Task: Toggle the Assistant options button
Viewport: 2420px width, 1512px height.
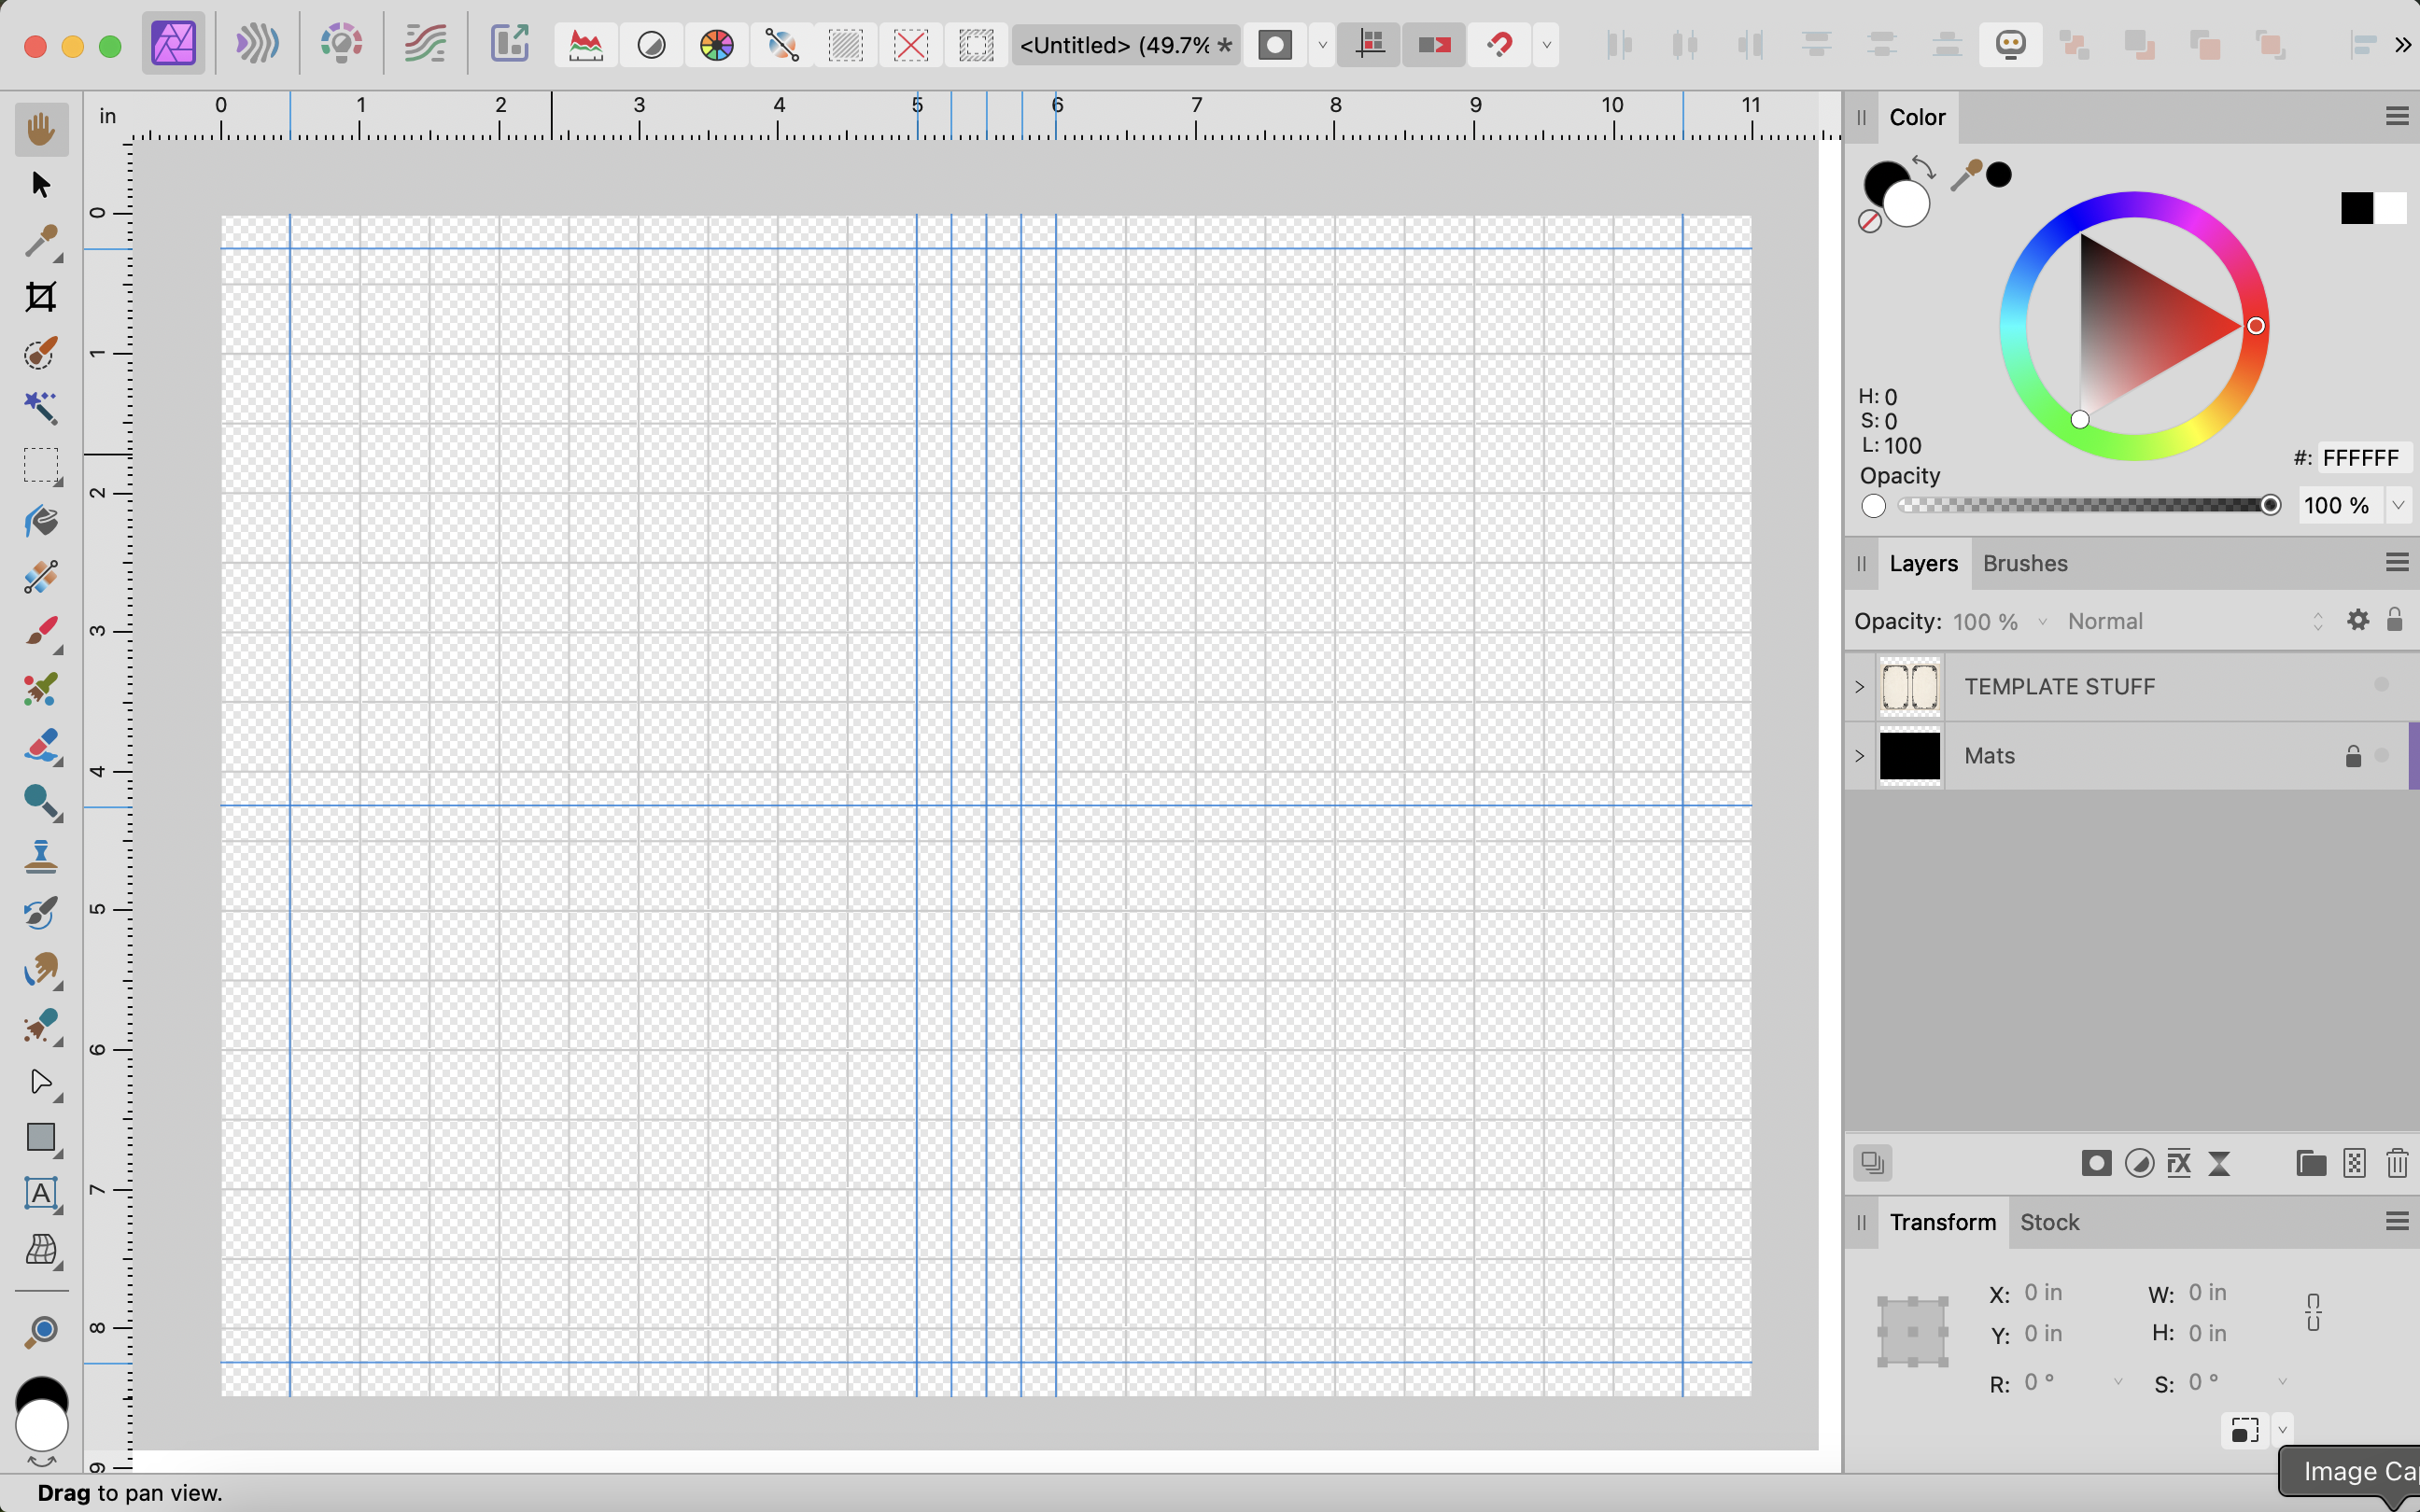Action: coord(2010,45)
